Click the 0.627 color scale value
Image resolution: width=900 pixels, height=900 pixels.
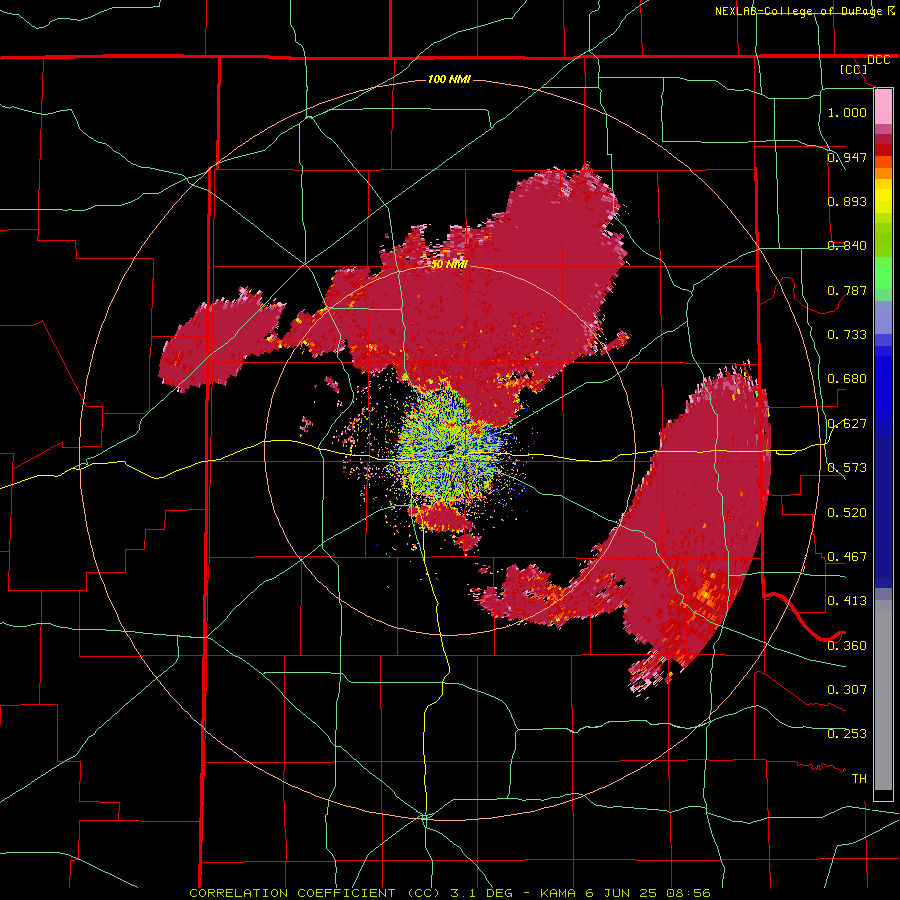pos(847,424)
